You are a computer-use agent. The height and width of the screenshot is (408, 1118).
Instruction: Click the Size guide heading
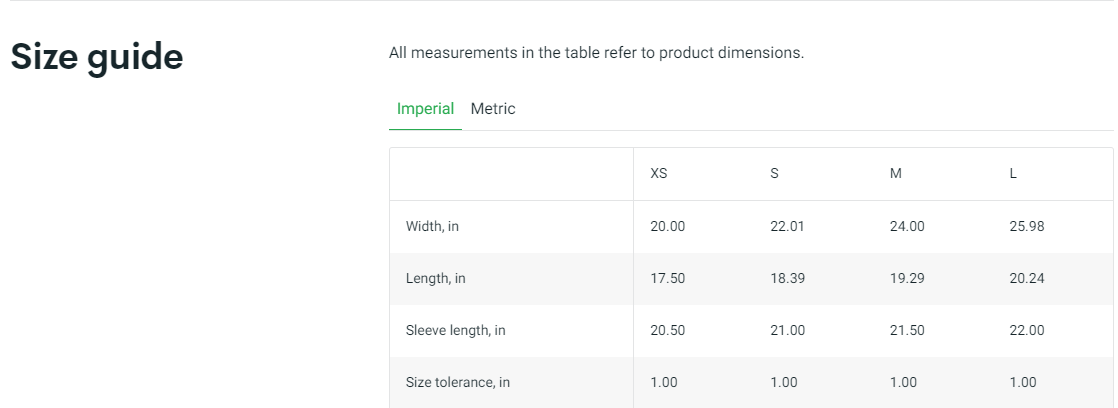point(97,57)
